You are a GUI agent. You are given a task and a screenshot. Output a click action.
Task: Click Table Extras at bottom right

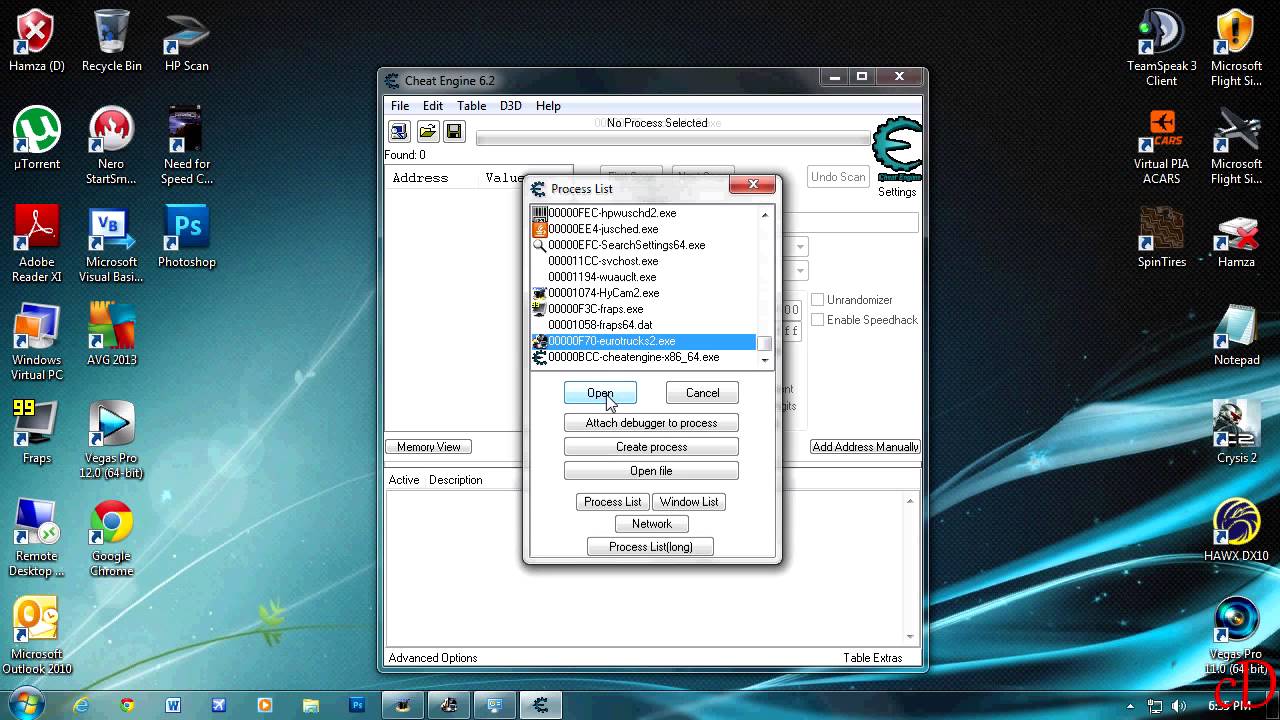click(873, 658)
